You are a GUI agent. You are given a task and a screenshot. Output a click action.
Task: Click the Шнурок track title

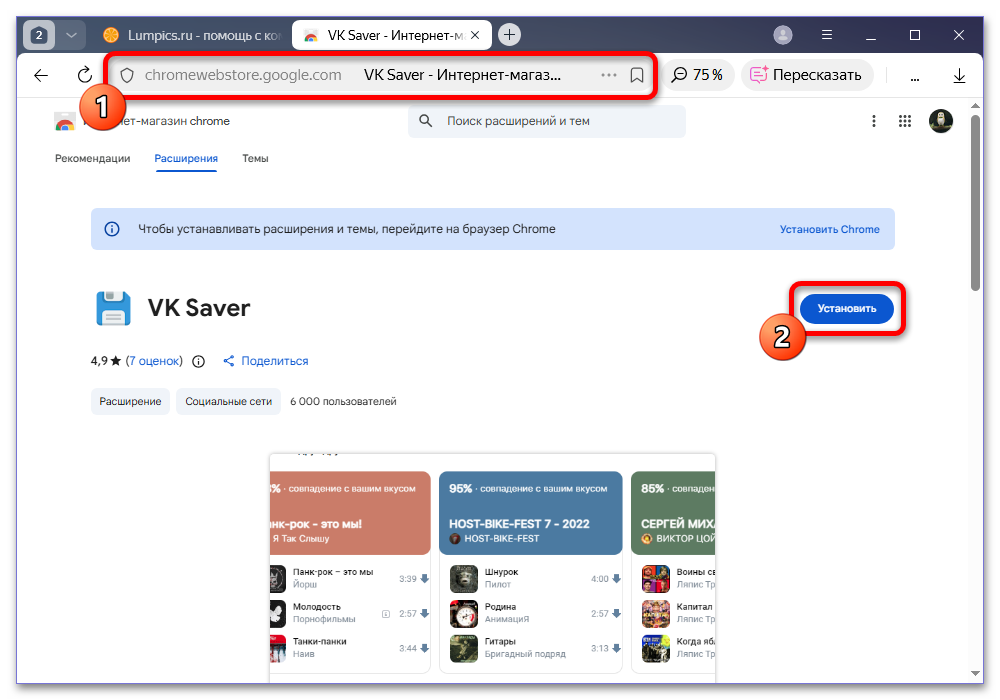coord(501,572)
